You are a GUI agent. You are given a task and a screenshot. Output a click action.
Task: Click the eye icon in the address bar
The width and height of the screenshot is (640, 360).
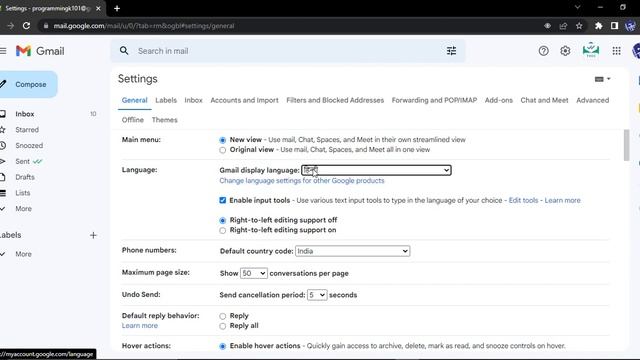coord(547,26)
